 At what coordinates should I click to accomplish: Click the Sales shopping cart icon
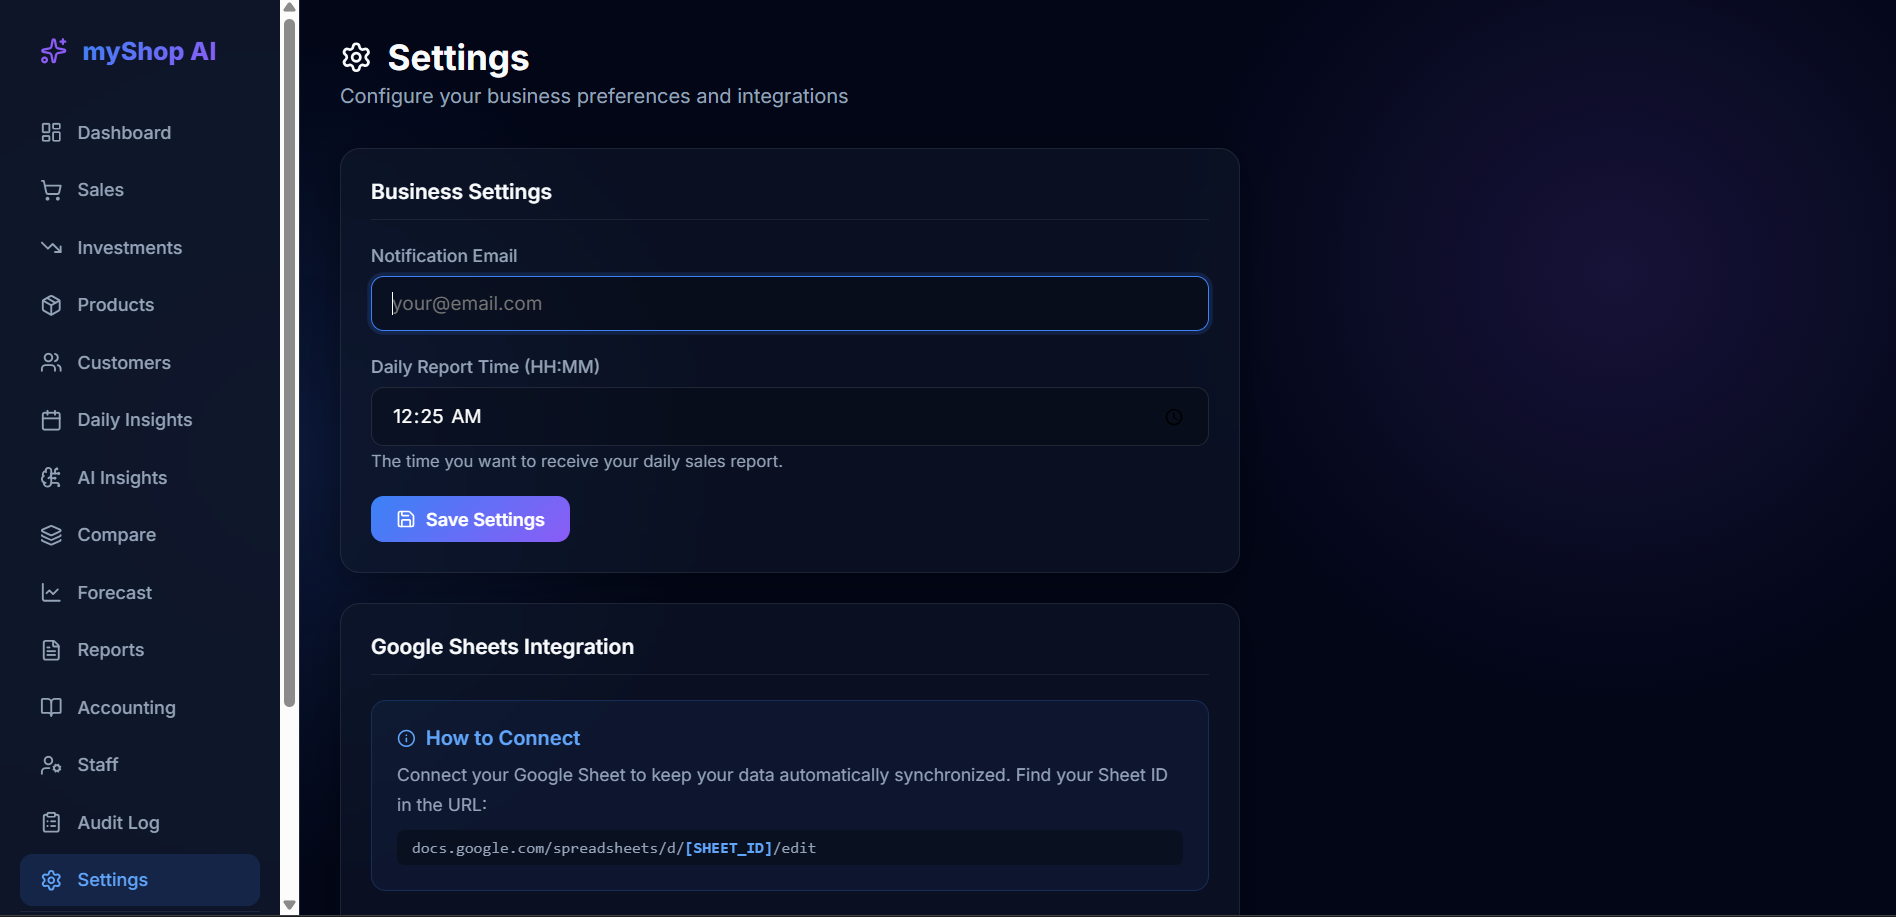coord(51,190)
